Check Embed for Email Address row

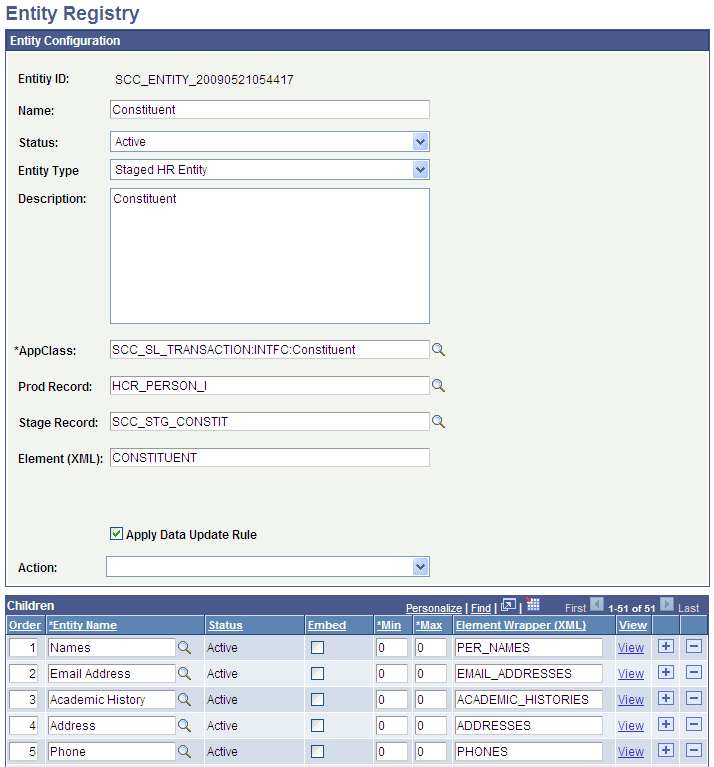pos(317,674)
